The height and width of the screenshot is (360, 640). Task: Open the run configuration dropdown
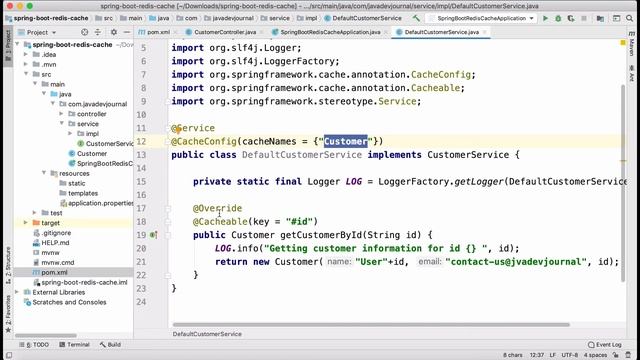pyautogui.click(x=482, y=18)
